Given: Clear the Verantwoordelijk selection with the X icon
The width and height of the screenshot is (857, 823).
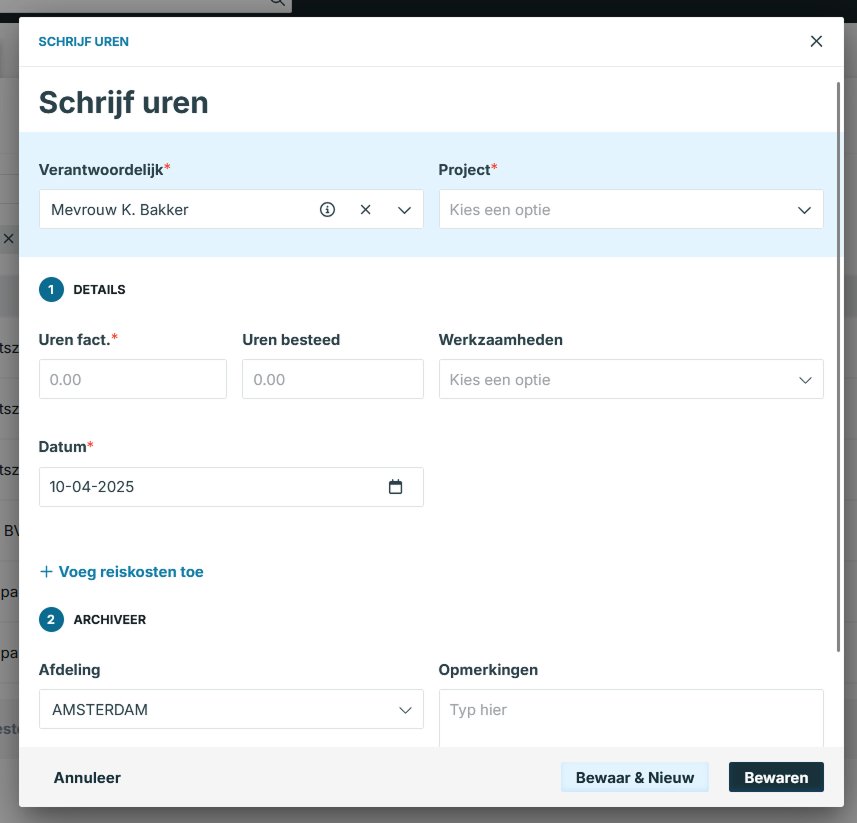Looking at the screenshot, I should [365, 210].
